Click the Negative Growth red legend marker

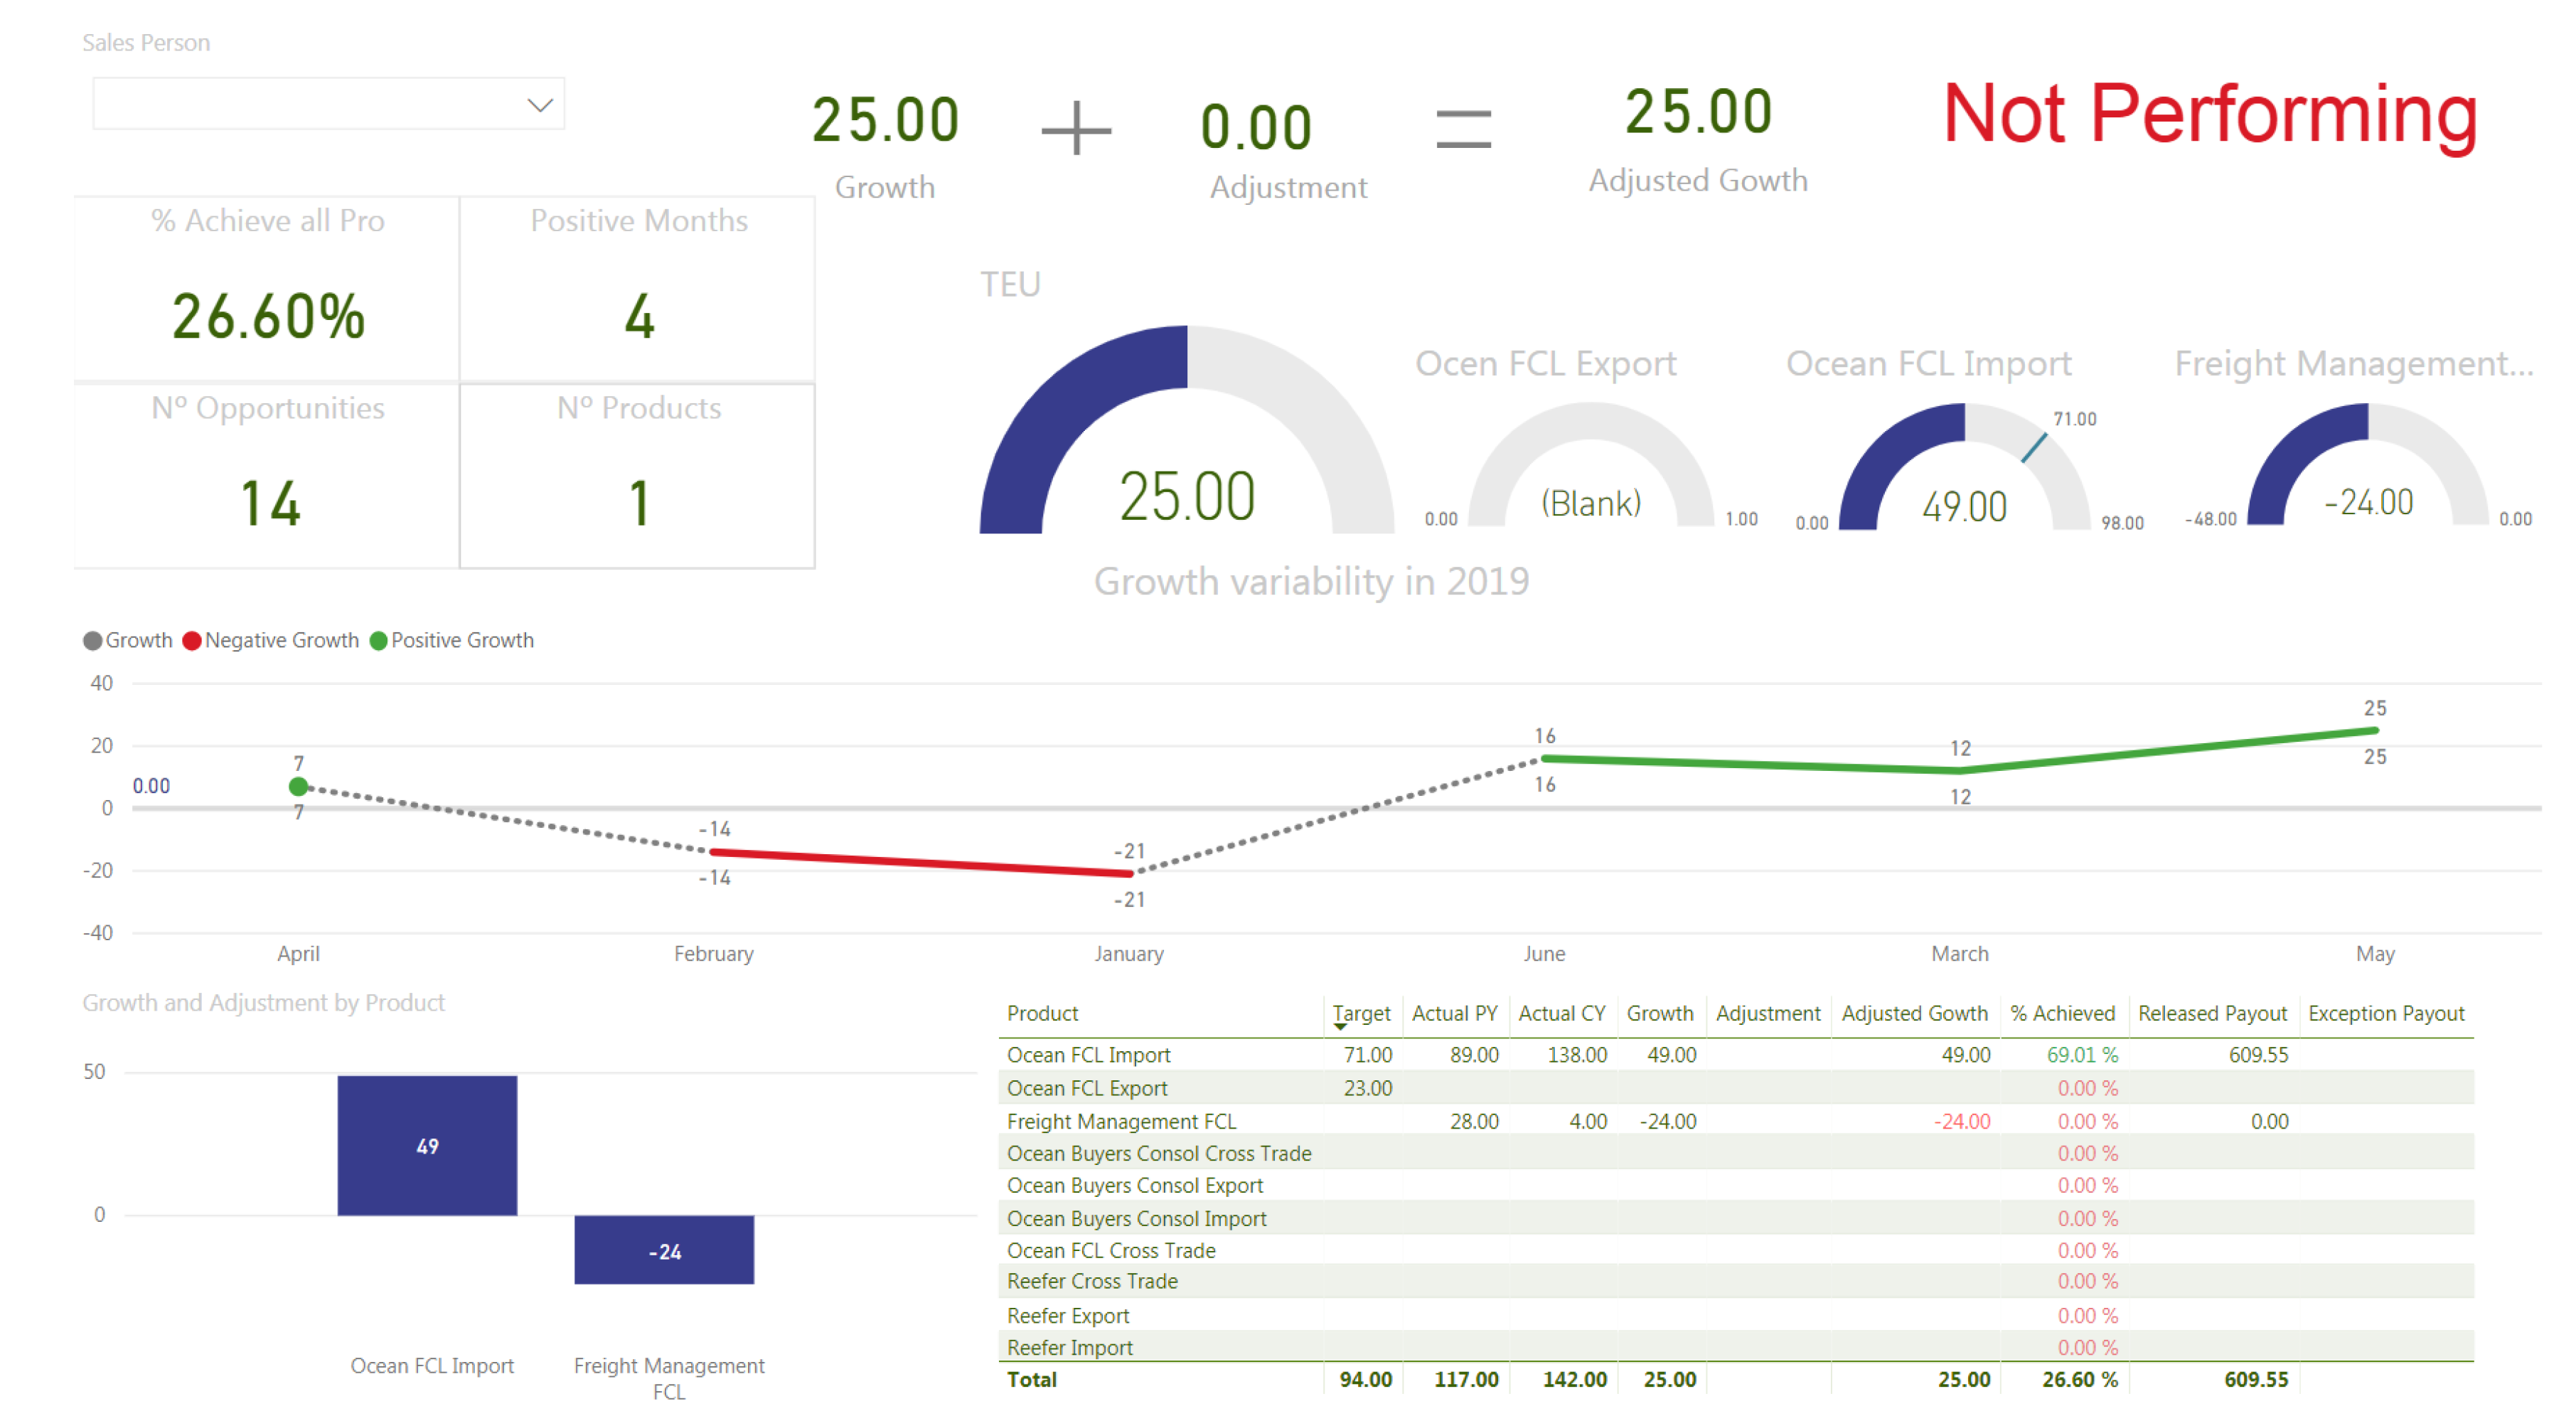pyautogui.click(x=192, y=641)
